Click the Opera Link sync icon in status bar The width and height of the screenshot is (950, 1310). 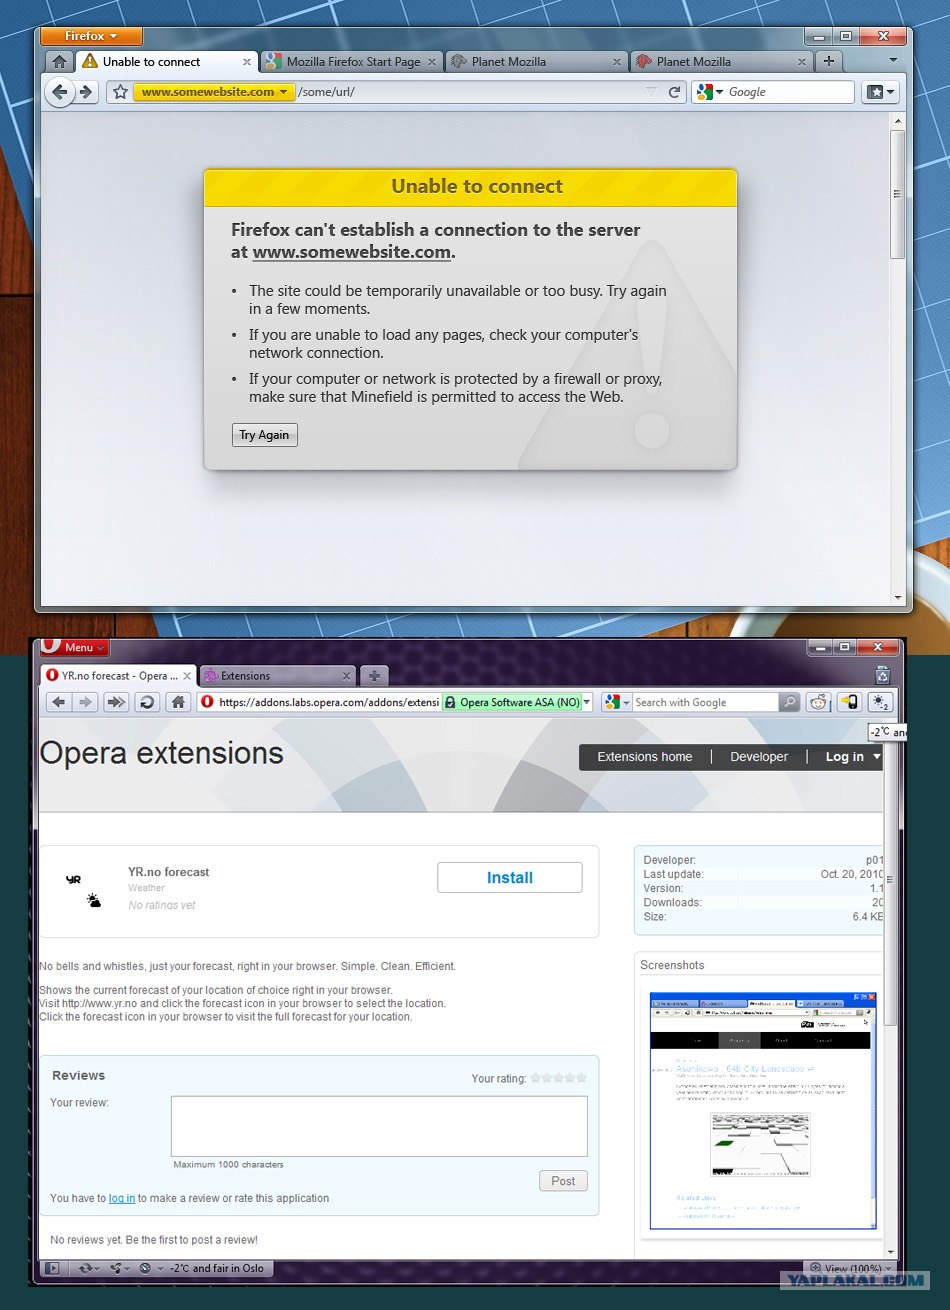(88, 1268)
